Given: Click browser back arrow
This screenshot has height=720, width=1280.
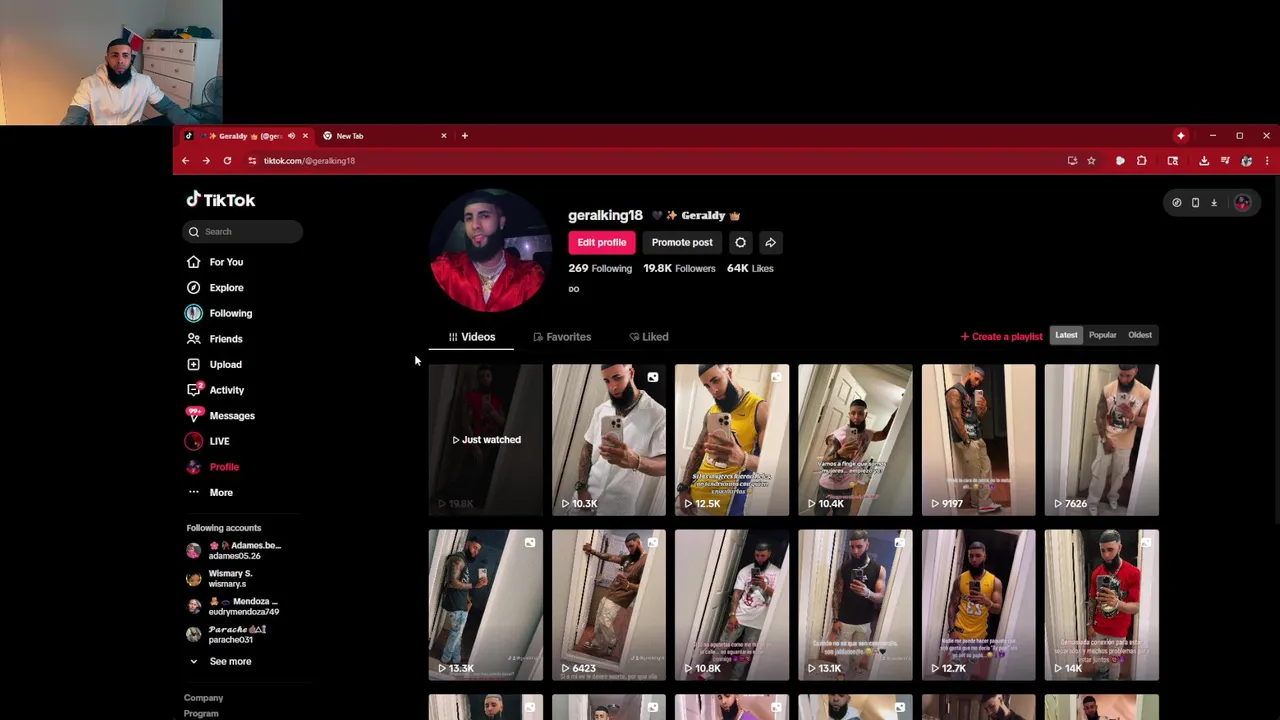Looking at the screenshot, I should pos(185,161).
